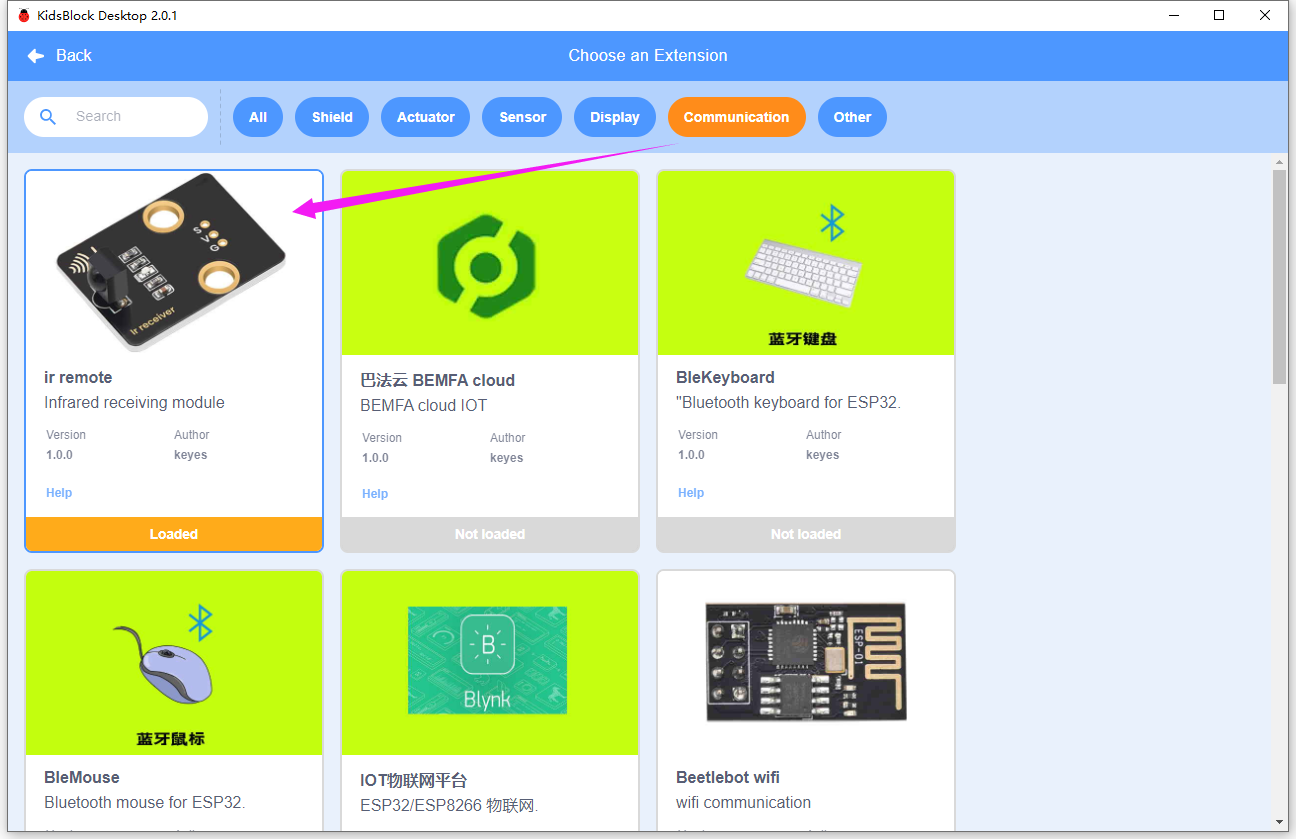The height and width of the screenshot is (839, 1296).
Task: Close the KidsBlock Desktop window
Action: (x=1266, y=15)
